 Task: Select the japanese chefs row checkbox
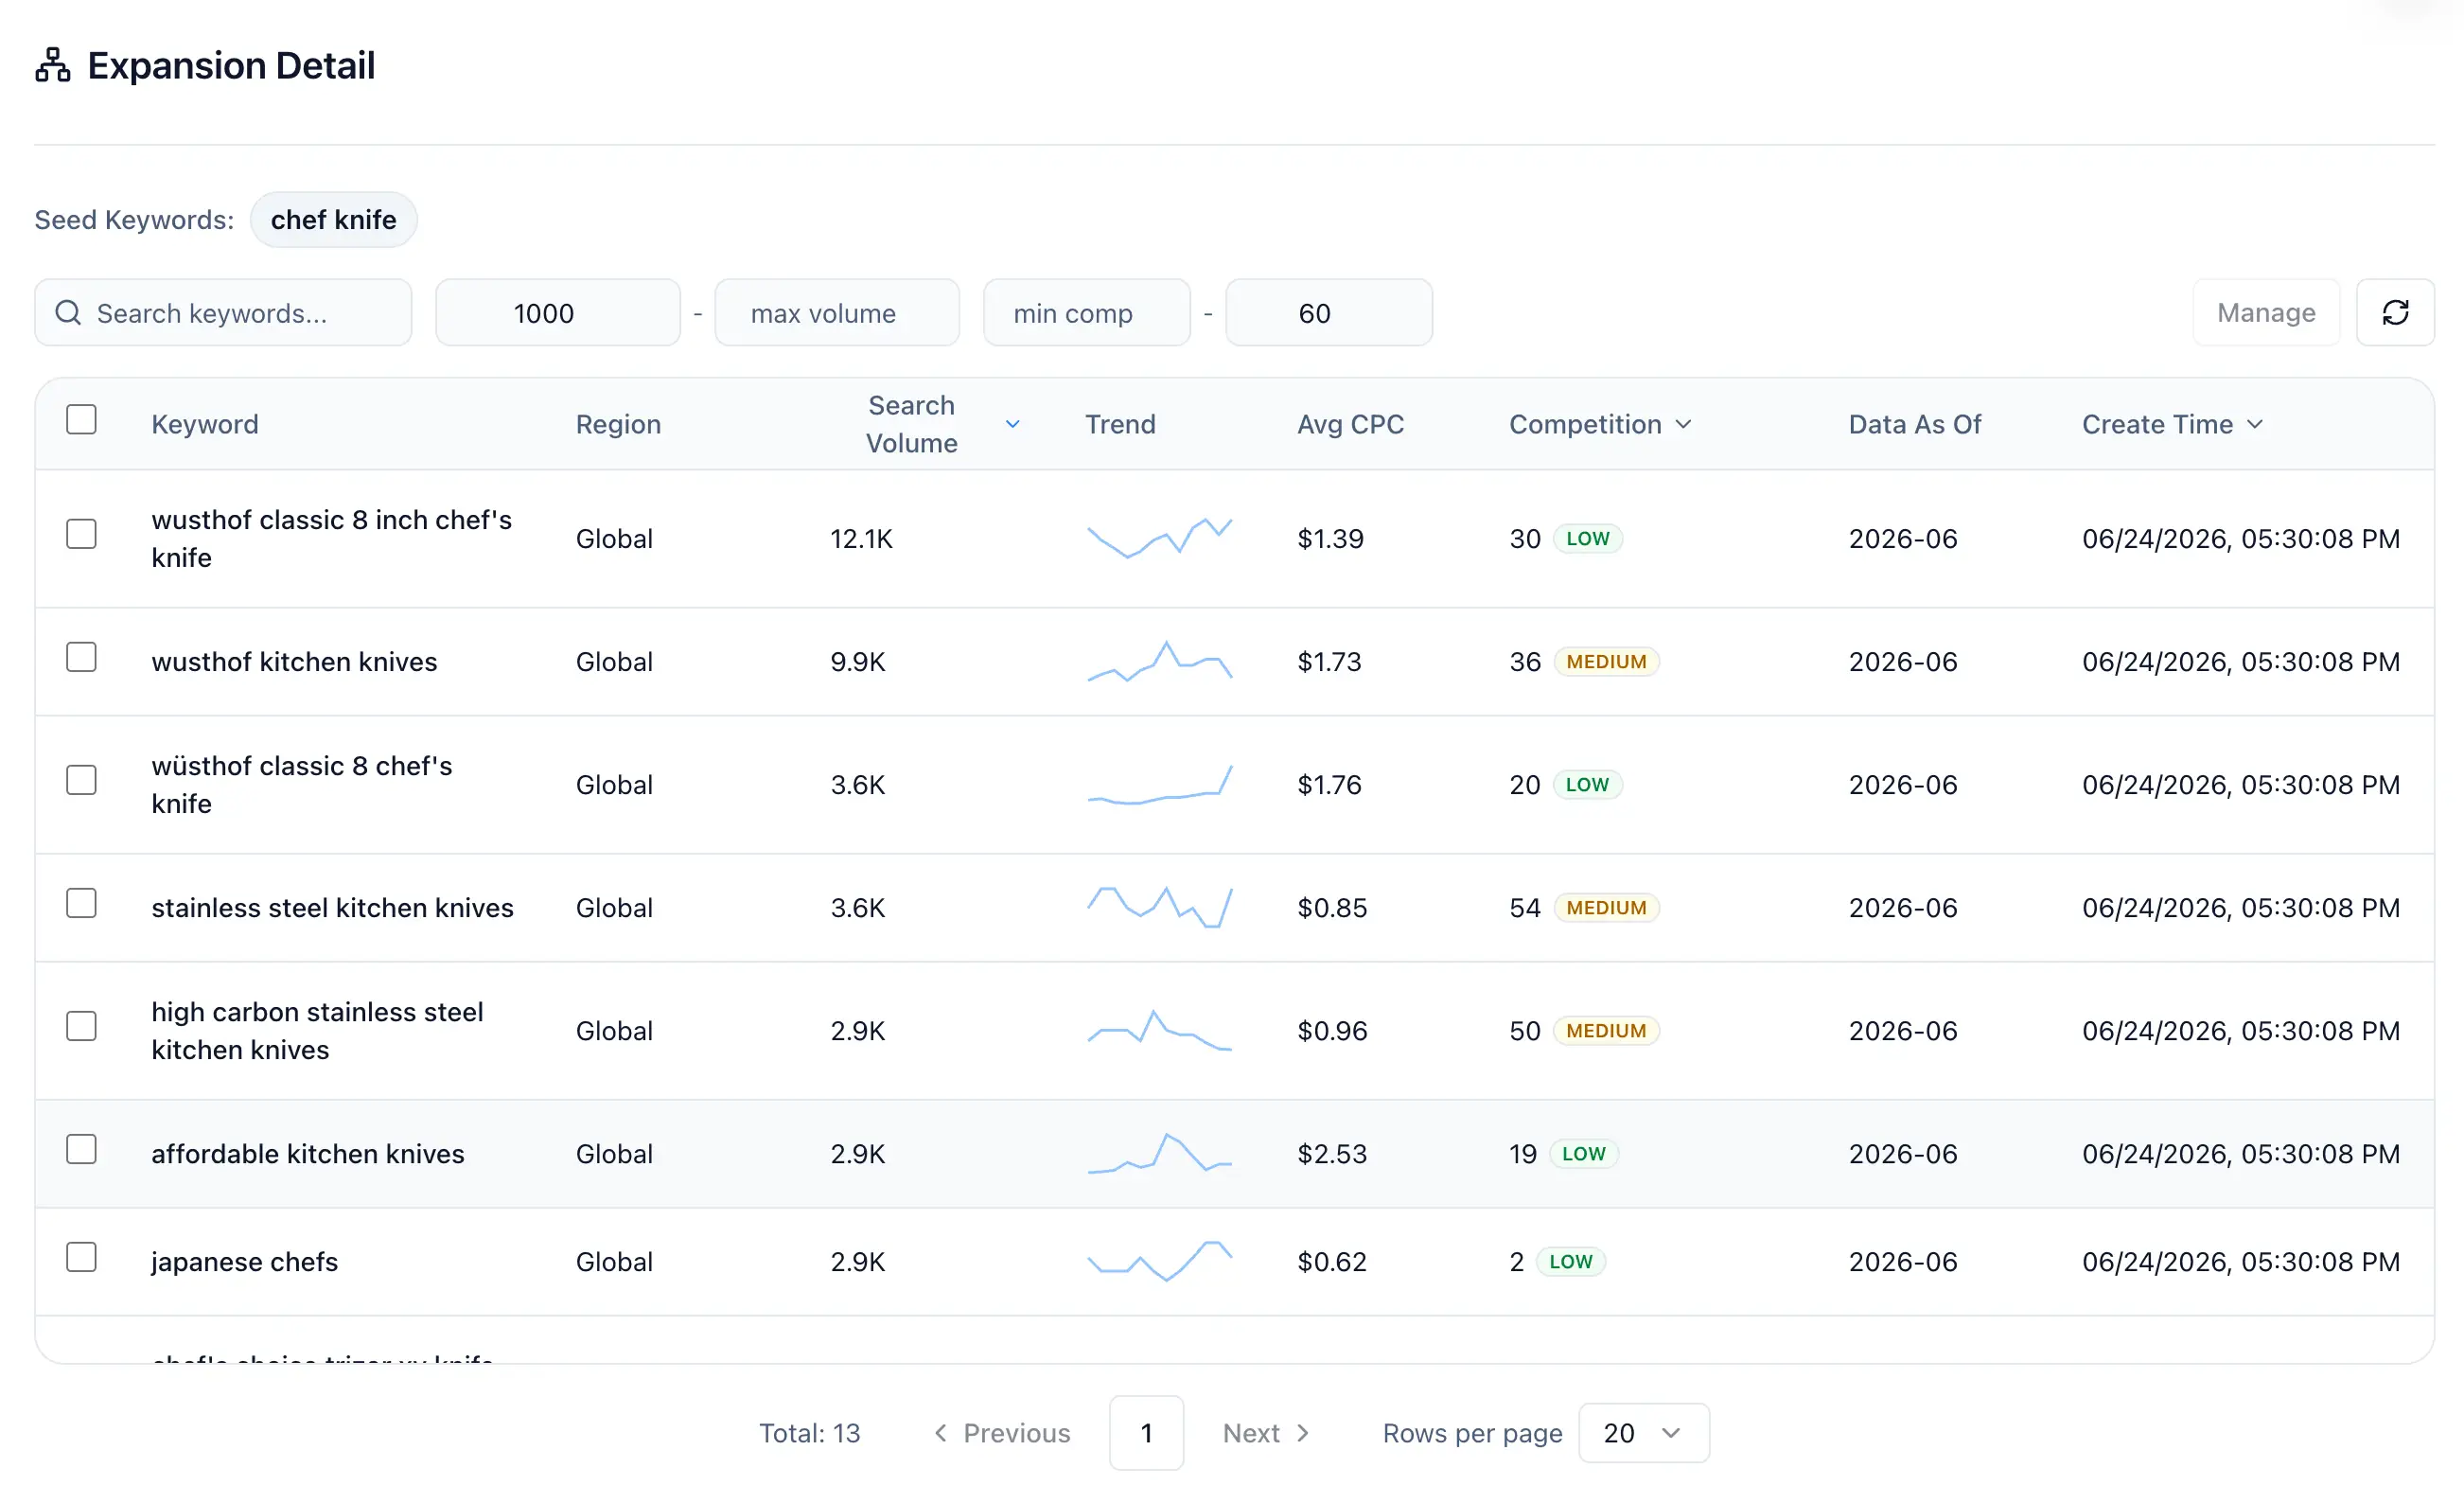(81, 1257)
